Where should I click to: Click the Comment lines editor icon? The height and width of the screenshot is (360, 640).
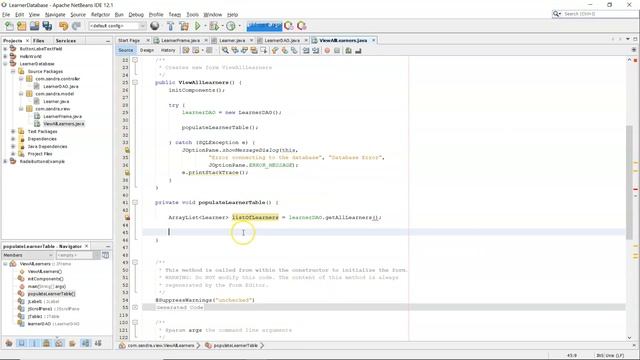(x=348, y=50)
